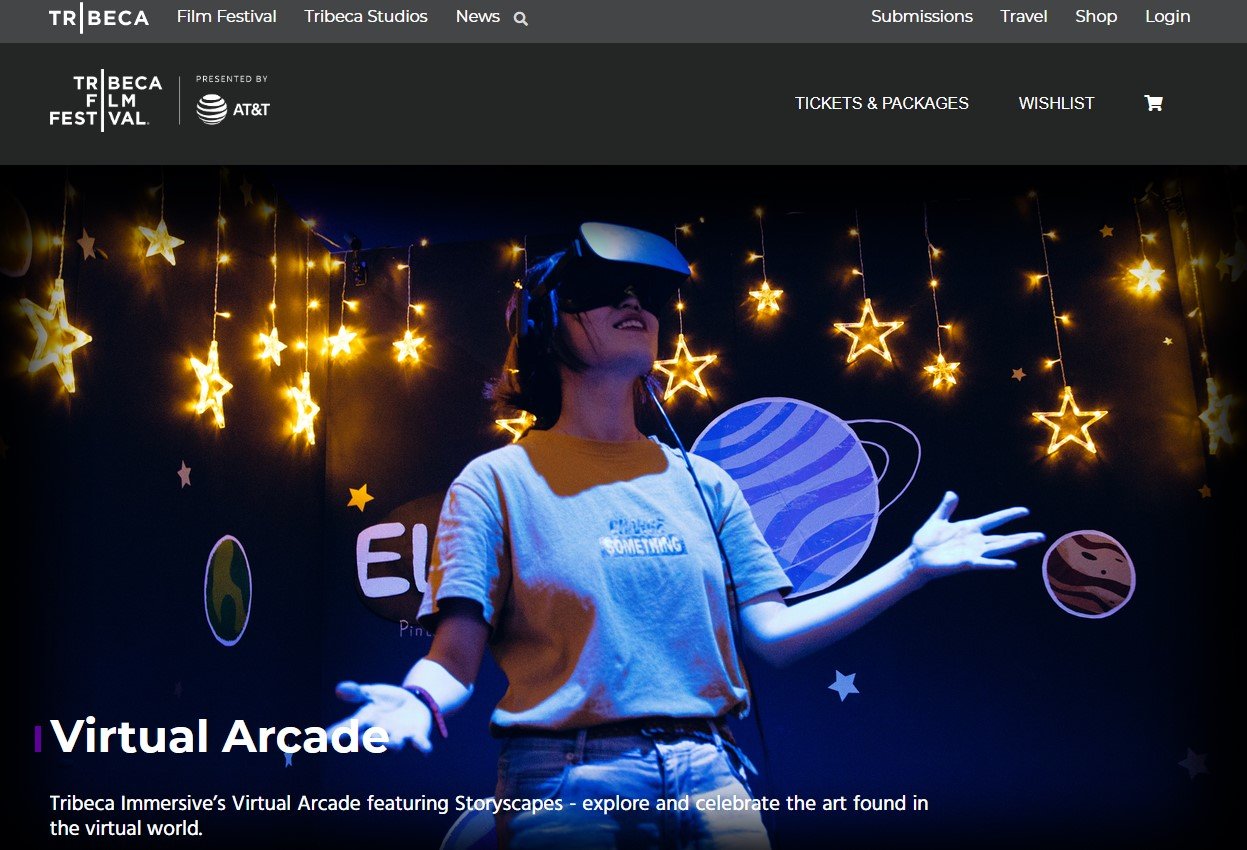This screenshot has width=1247, height=850.
Task: Click the Virtual Arcade heading
Action: point(220,737)
